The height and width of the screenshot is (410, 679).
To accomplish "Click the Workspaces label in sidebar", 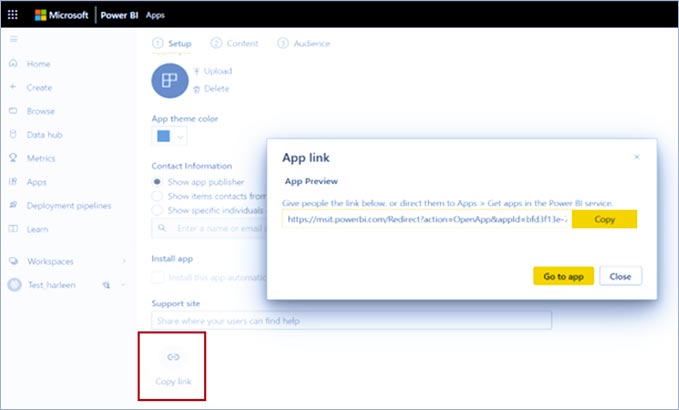I will pyautogui.click(x=50, y=261).
